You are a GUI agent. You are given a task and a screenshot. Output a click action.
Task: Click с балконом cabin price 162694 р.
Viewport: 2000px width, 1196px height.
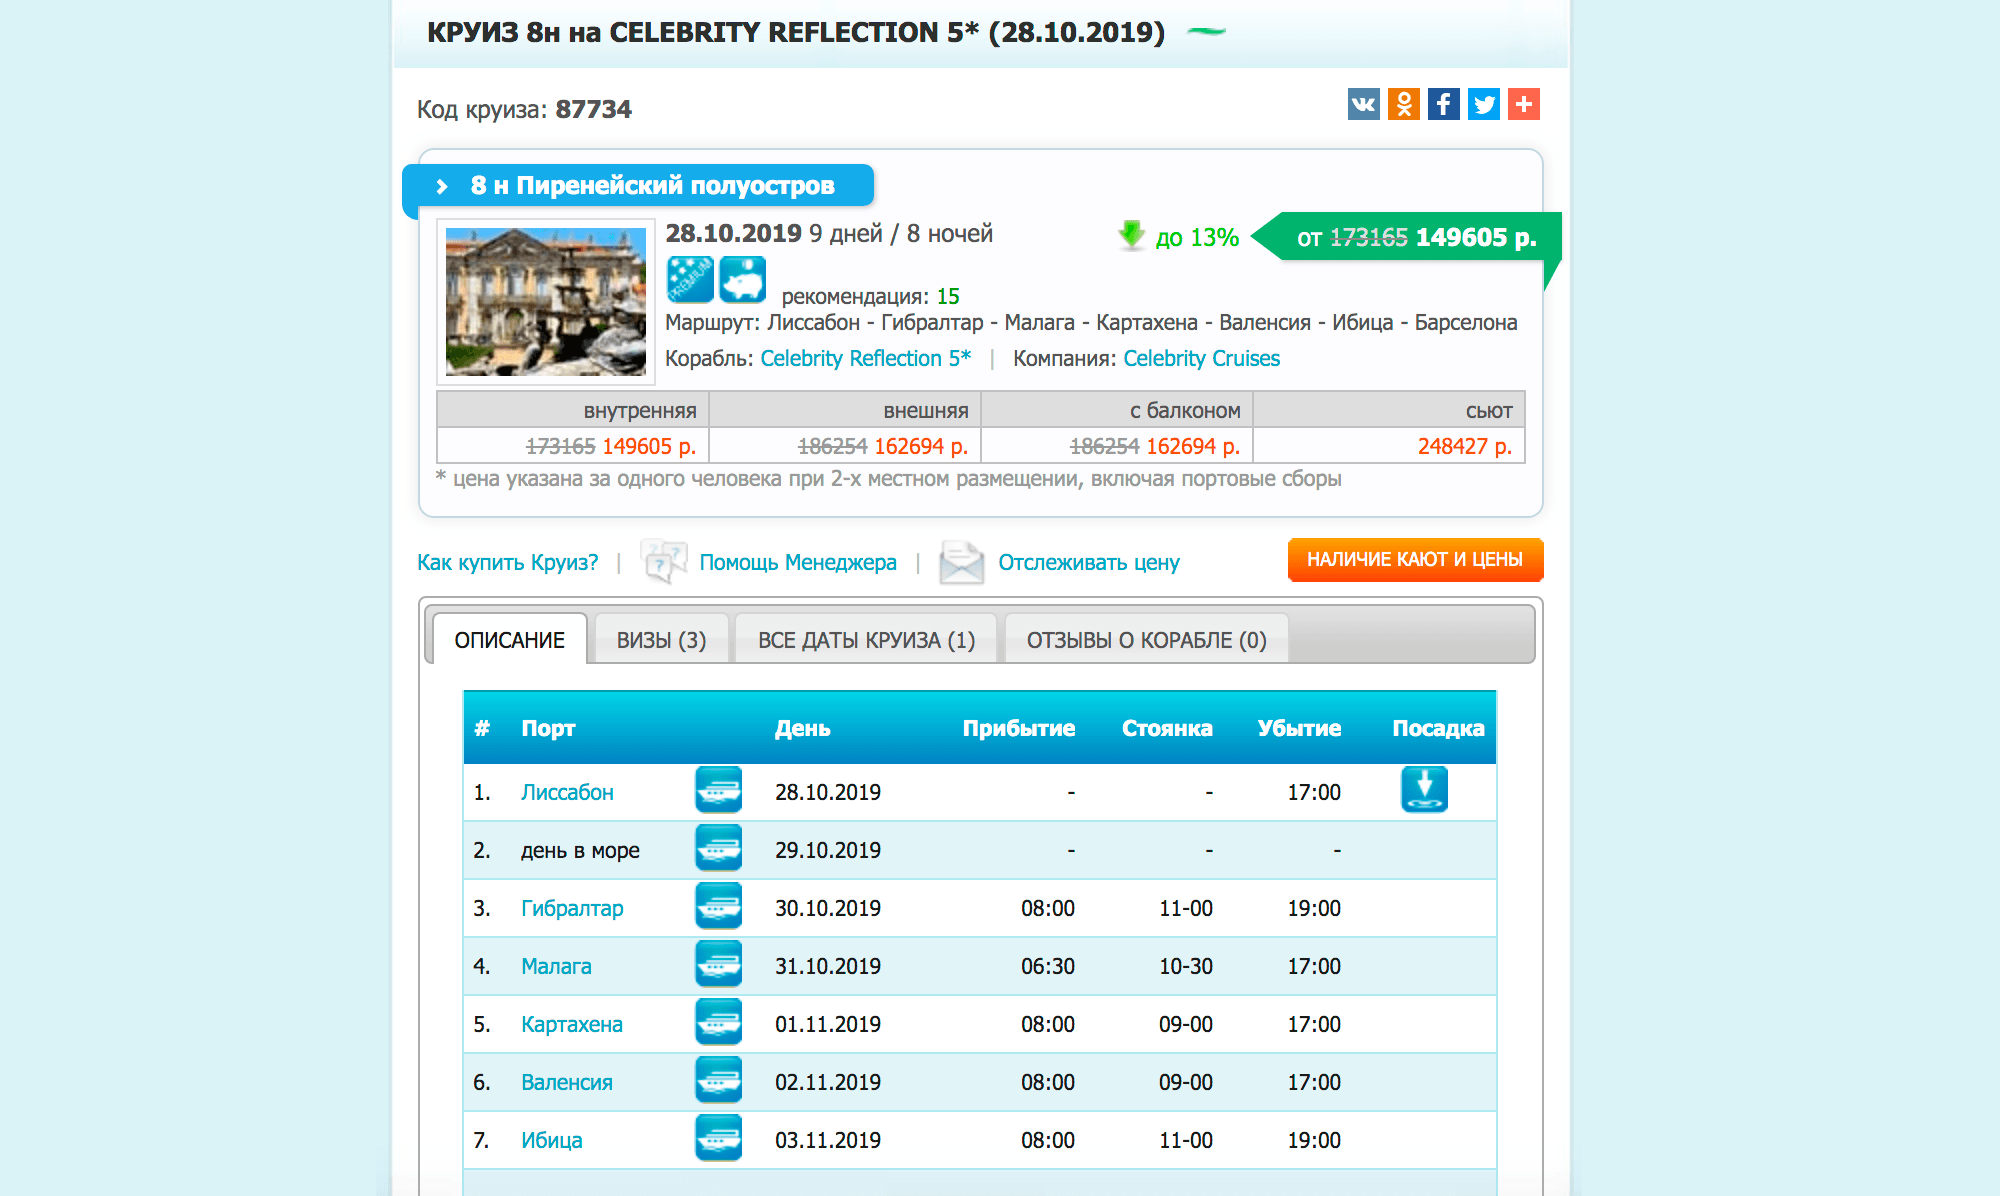(x=1193, y=446)
